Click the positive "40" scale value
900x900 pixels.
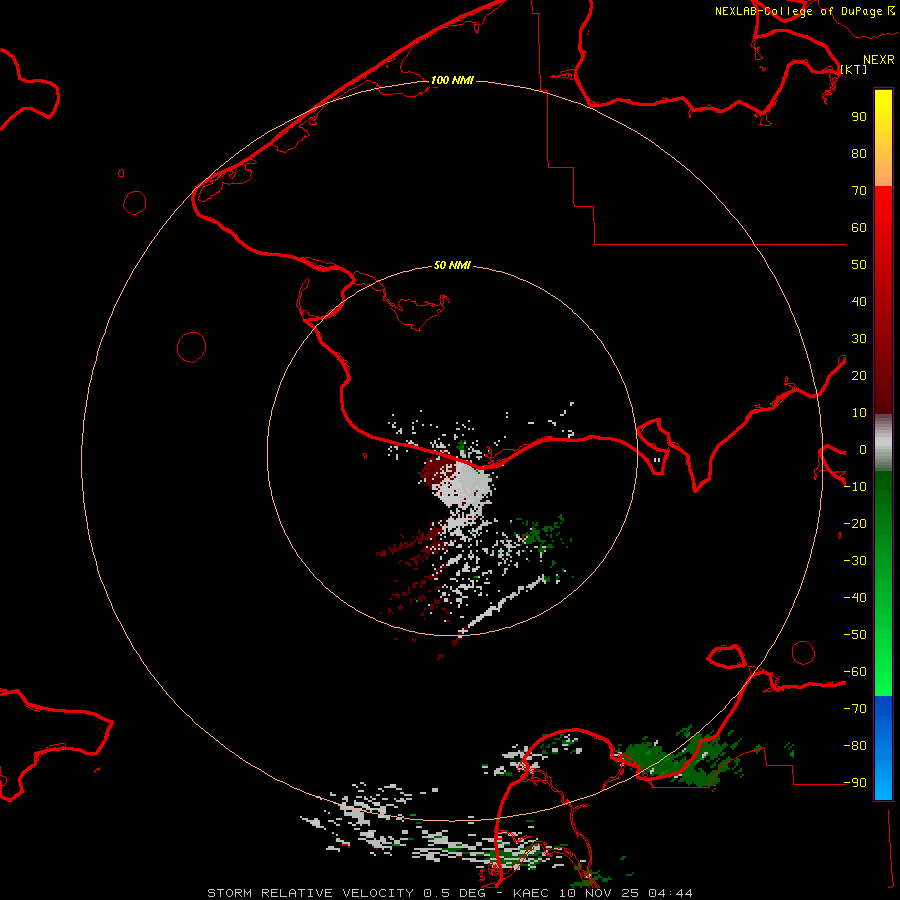coord(859,301)
